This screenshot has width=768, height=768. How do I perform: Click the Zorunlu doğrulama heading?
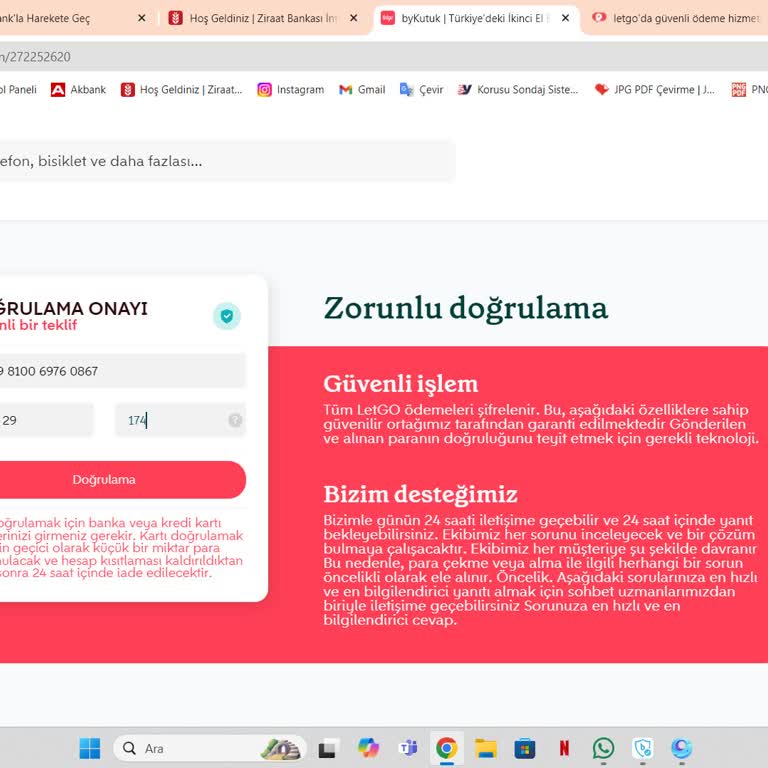coord(466,309)
